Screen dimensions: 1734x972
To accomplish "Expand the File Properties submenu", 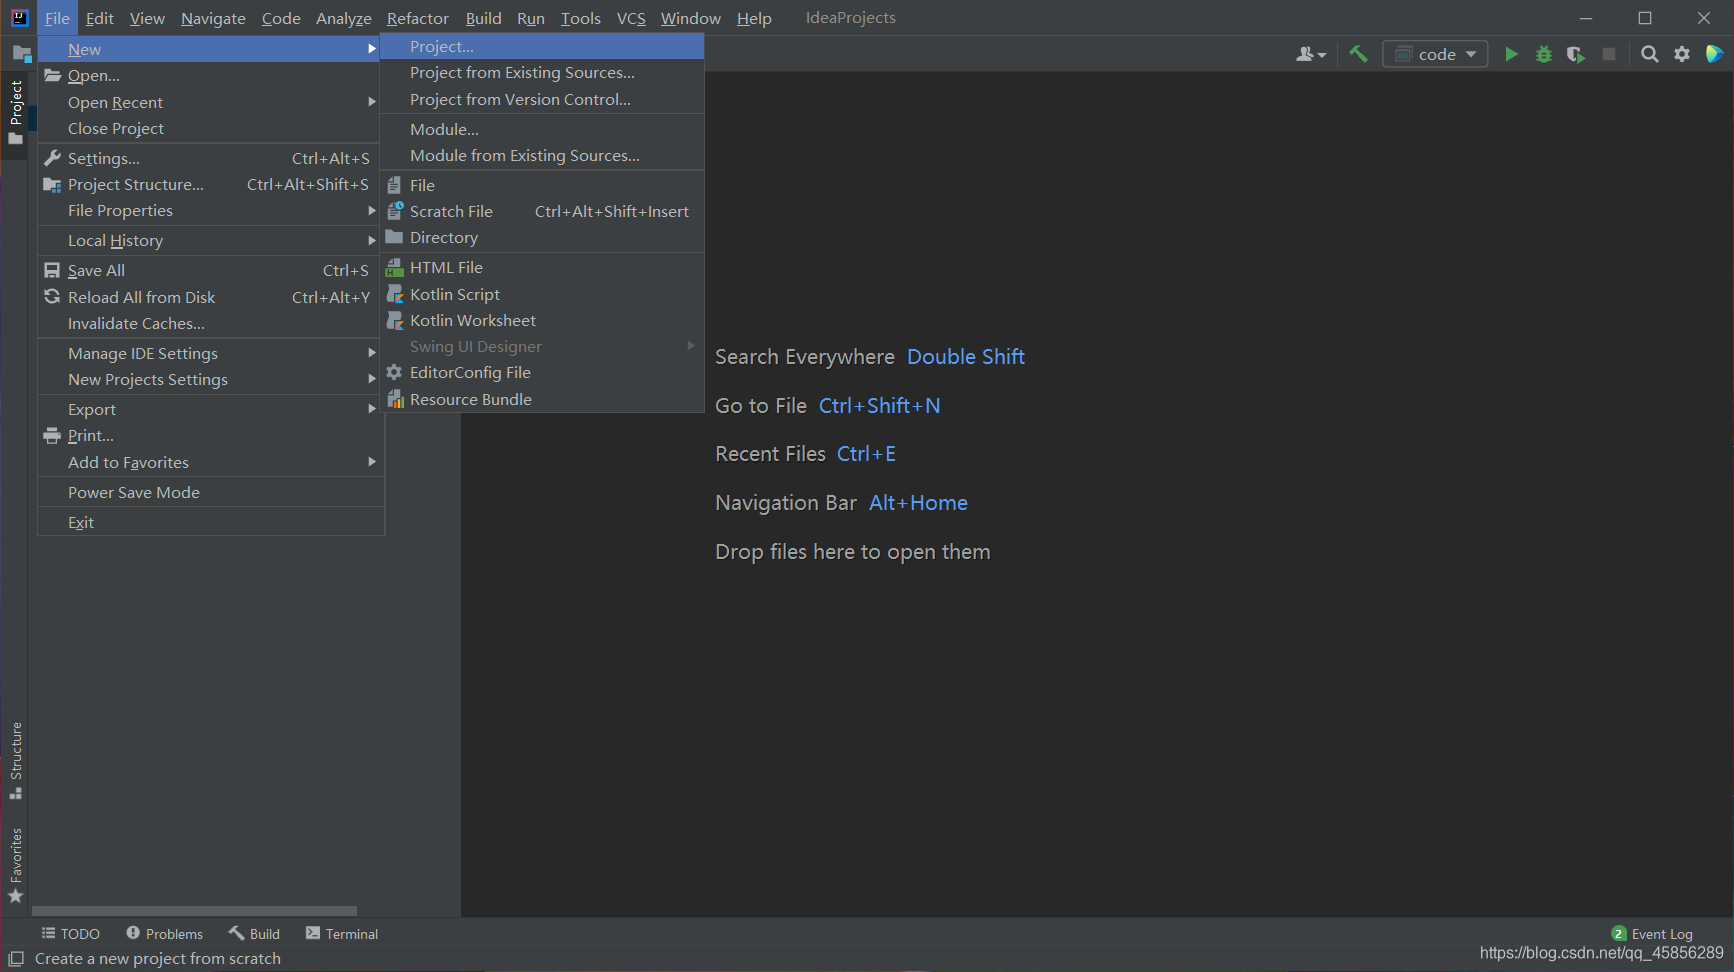I will 208,210.
